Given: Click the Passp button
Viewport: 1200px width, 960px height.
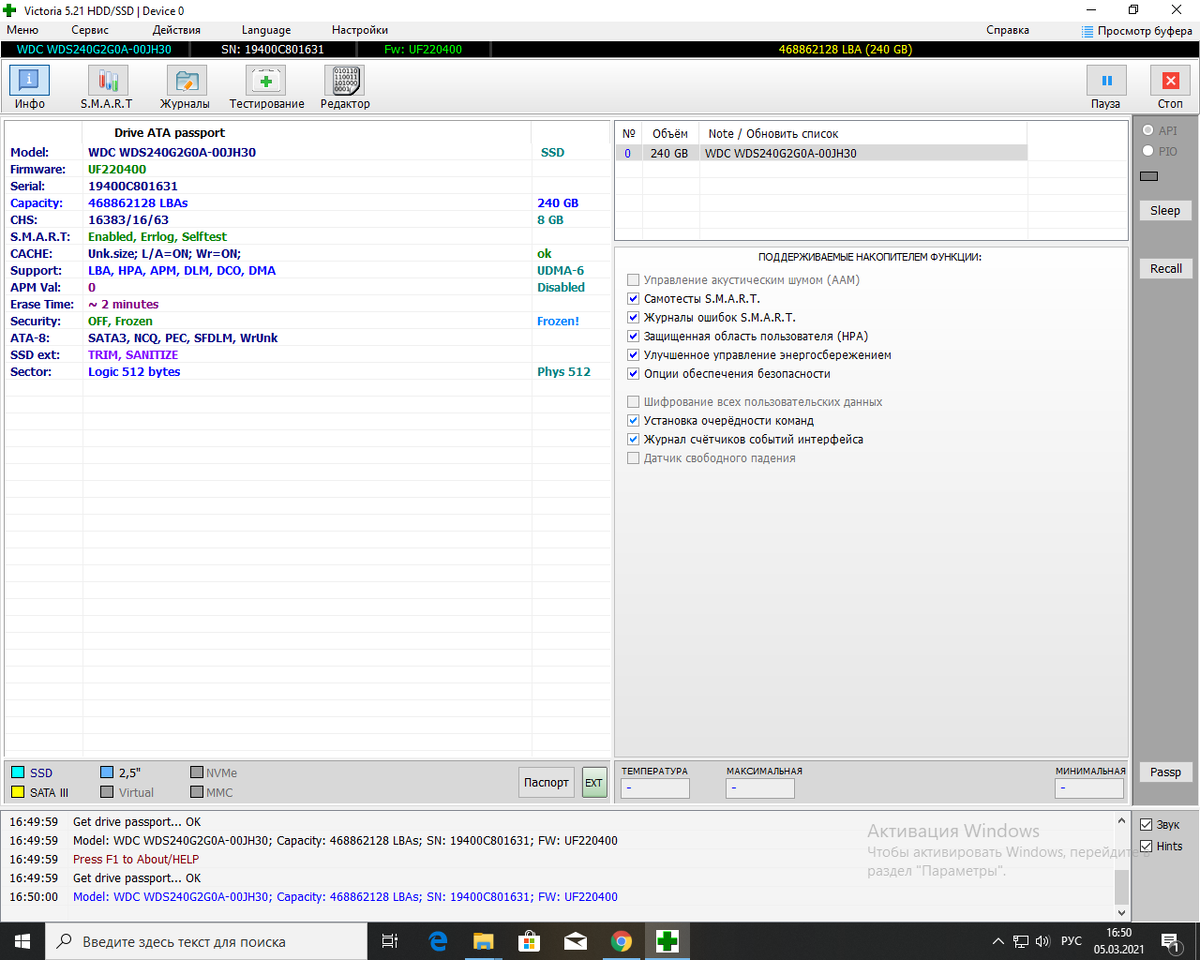Looking at the screenshot, I should click(x=1165, y=772).
